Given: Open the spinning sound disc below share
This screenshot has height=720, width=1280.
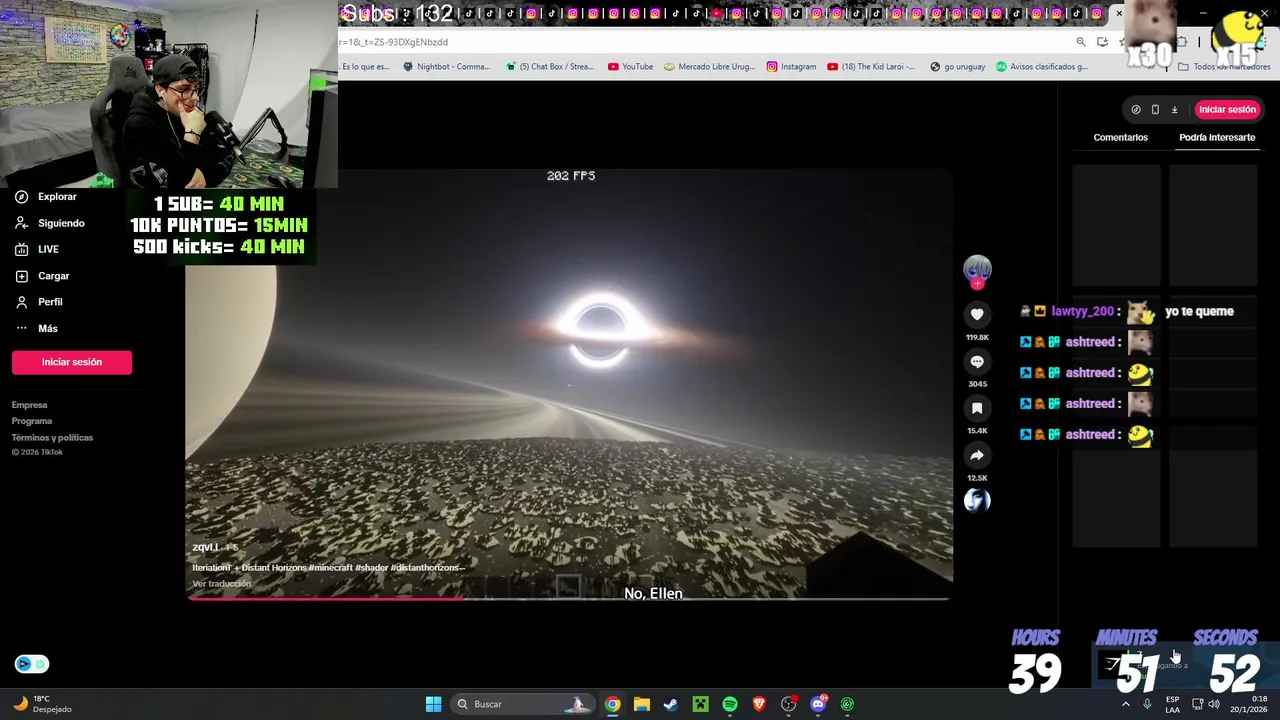Looking at the screenshot, I should pos(977,501).
